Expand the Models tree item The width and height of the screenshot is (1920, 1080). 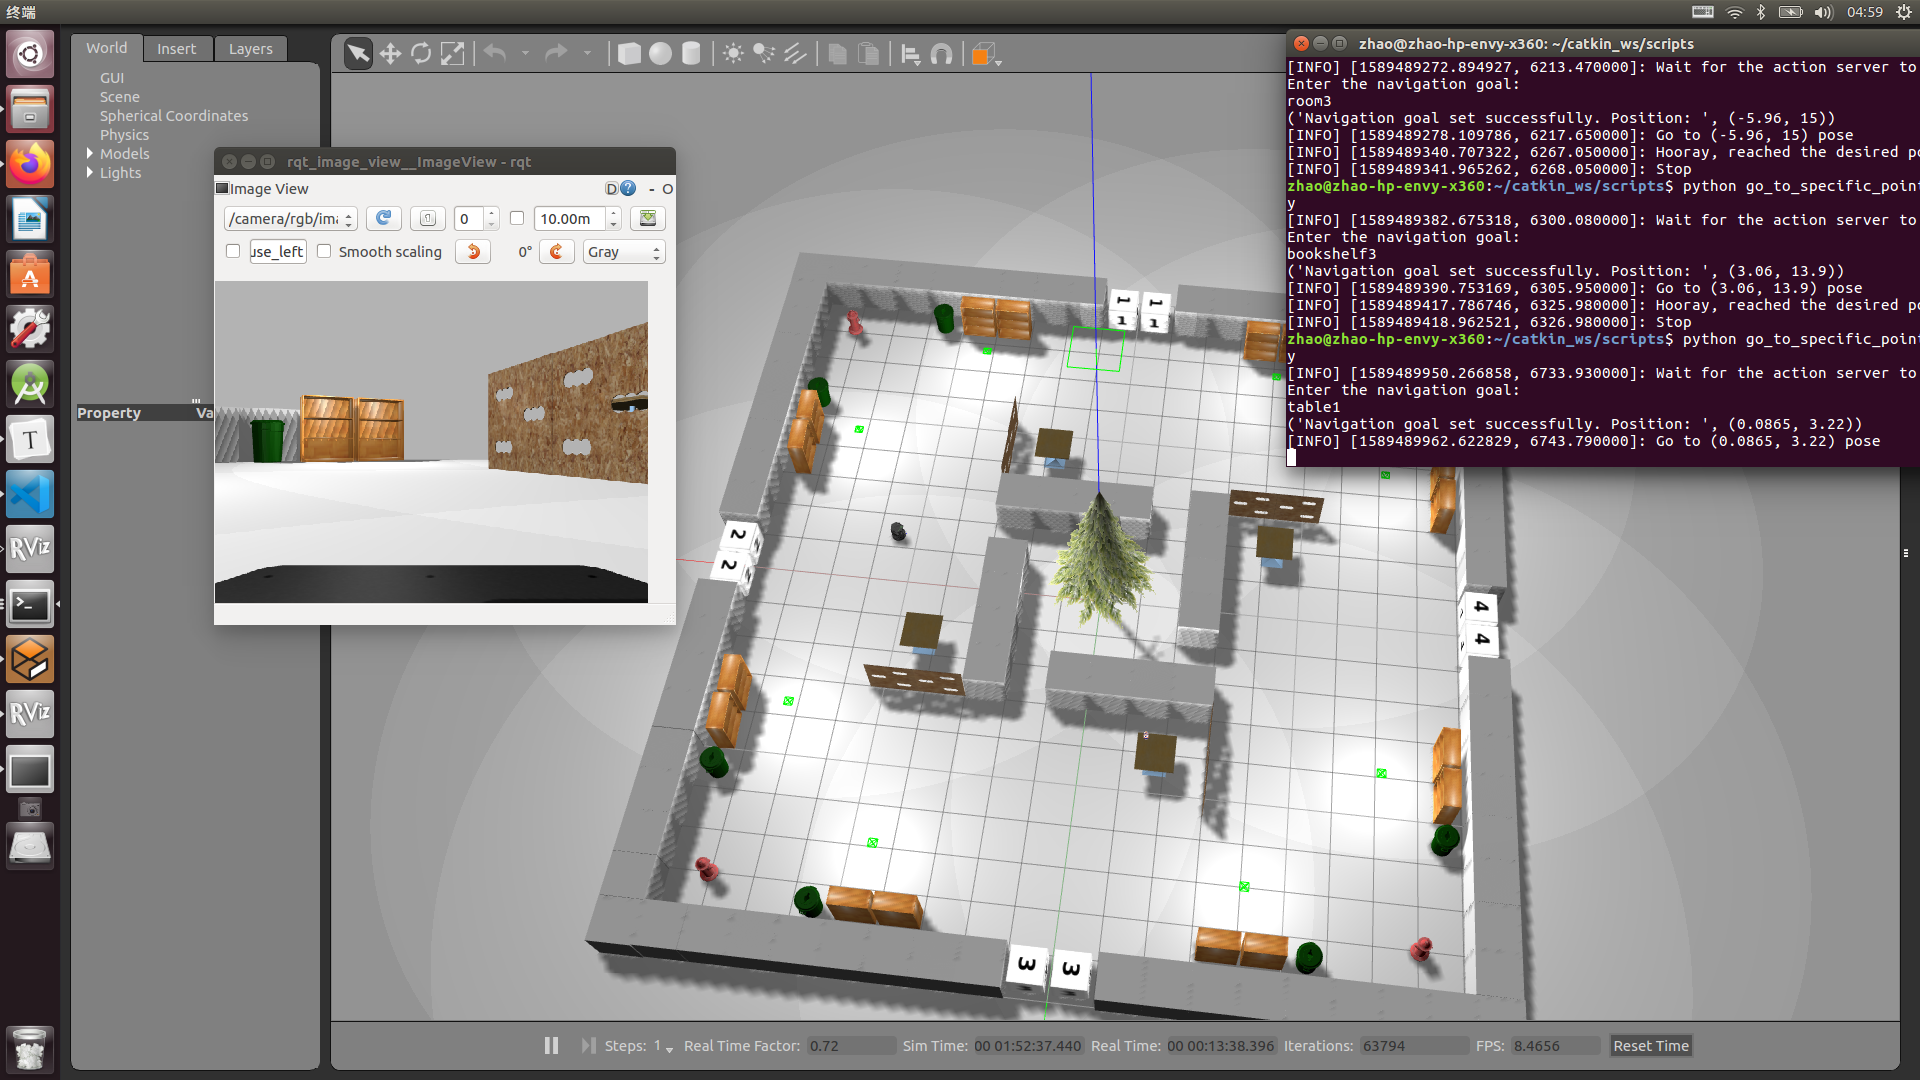(x=90, y=153)
